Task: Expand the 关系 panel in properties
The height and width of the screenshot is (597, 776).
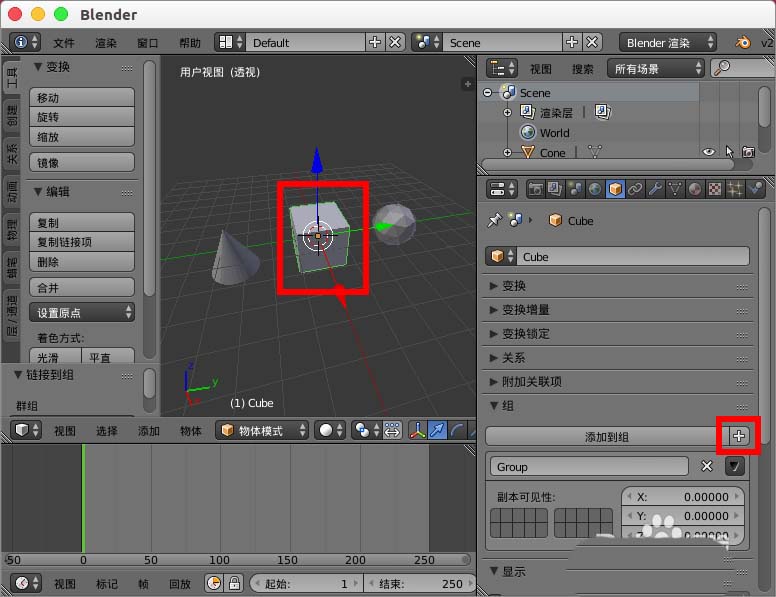Action: (507, 357)
